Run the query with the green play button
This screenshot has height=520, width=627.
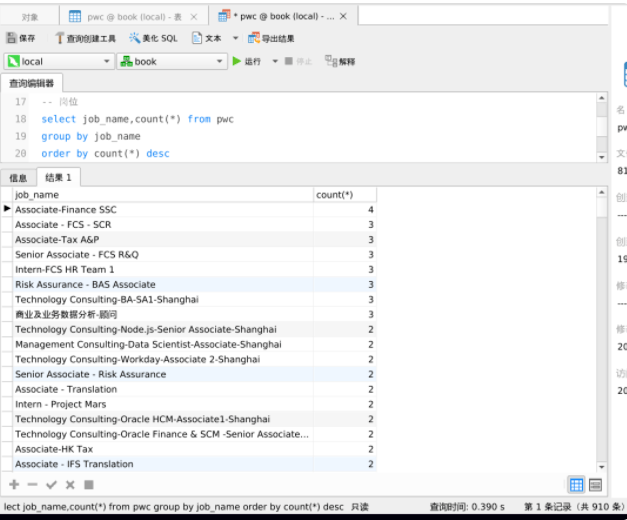point(237,61)
